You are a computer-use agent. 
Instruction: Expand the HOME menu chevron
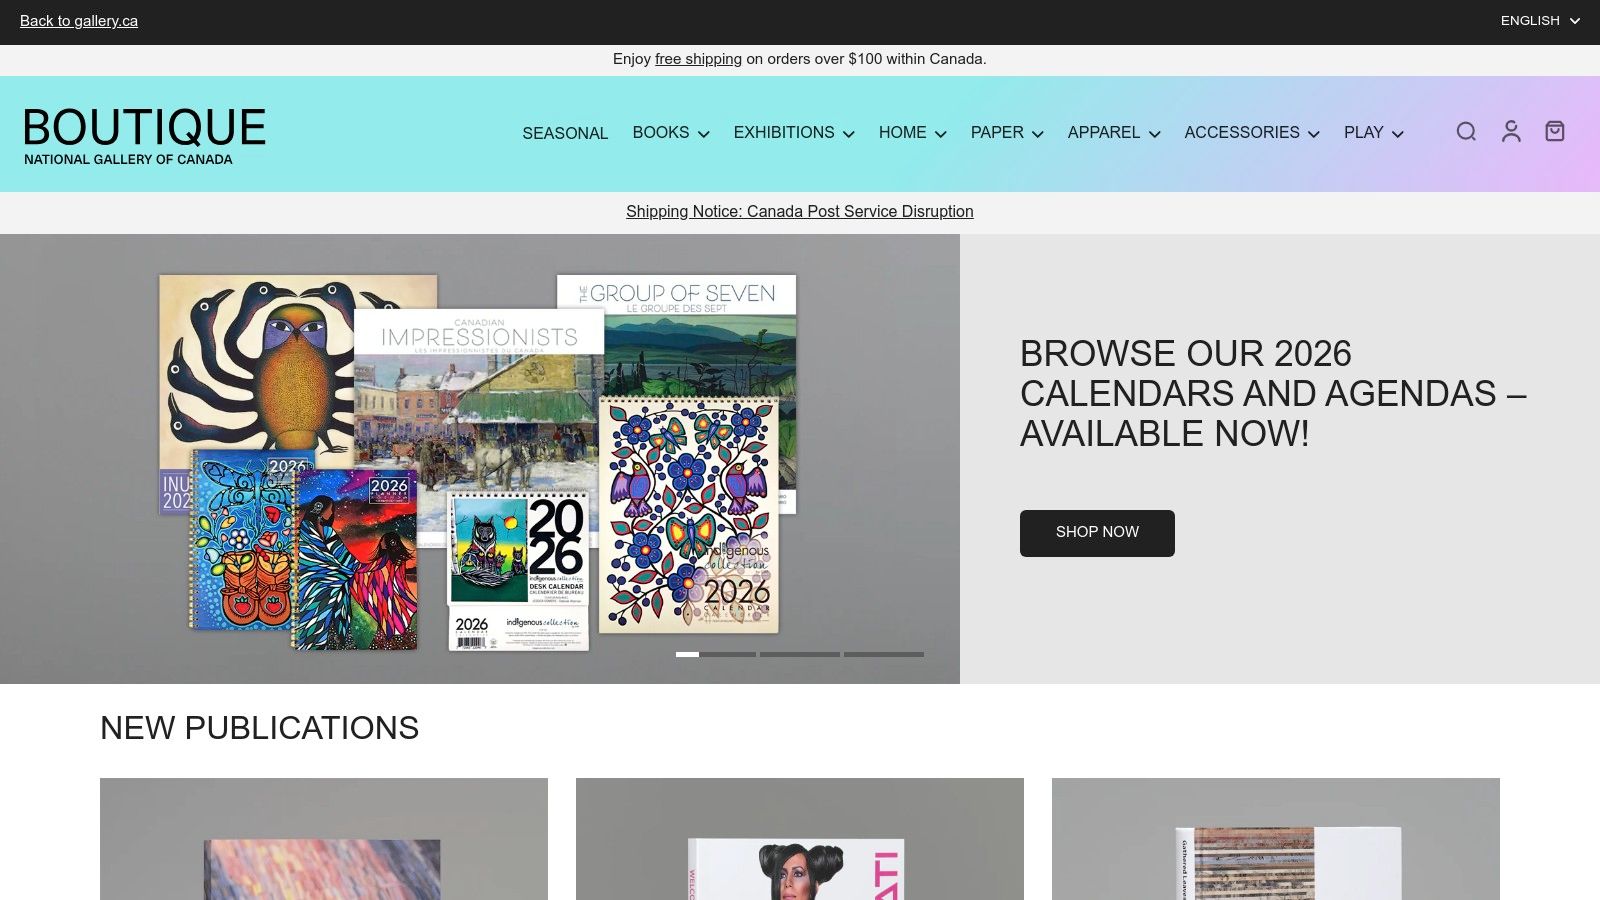tap(941, 134)
